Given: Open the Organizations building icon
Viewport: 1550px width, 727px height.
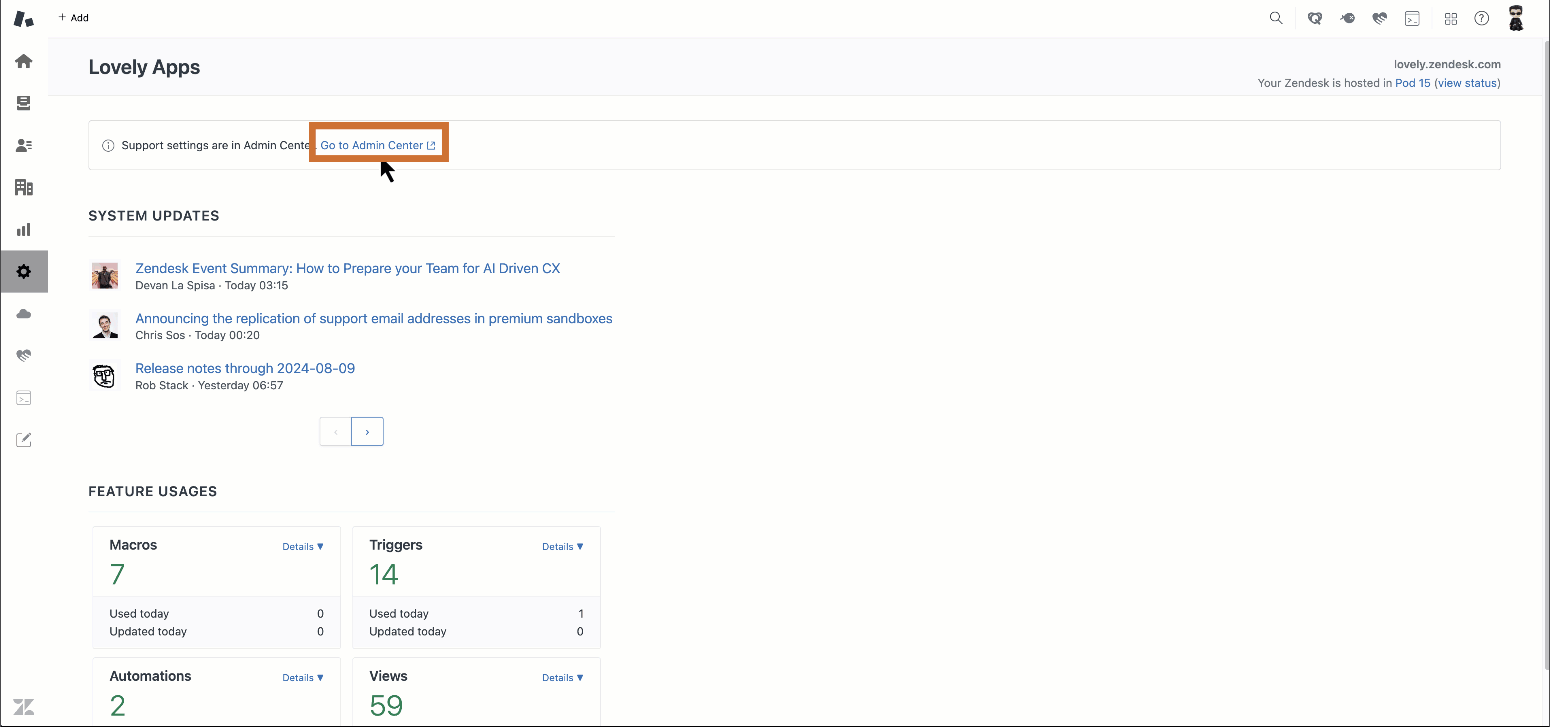Looking at the screenshot, I should point(24,187).
